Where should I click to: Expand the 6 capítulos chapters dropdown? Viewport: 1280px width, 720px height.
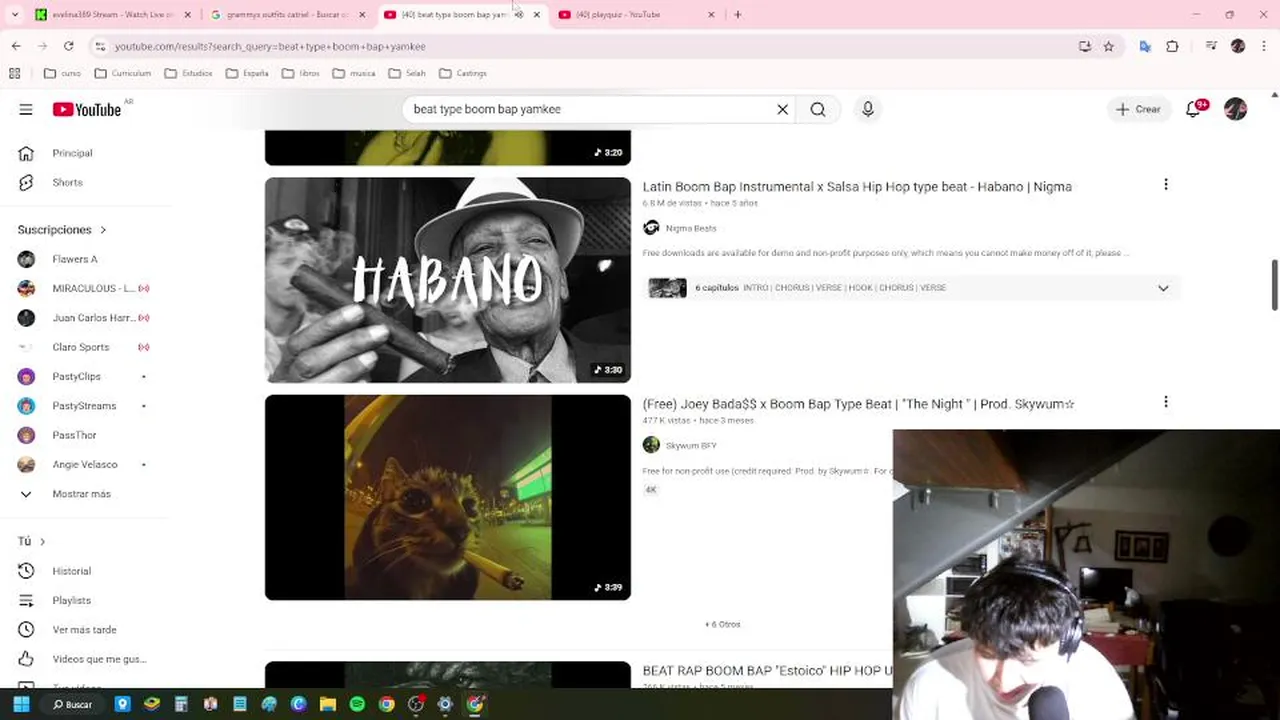(x=1163, y=288)
